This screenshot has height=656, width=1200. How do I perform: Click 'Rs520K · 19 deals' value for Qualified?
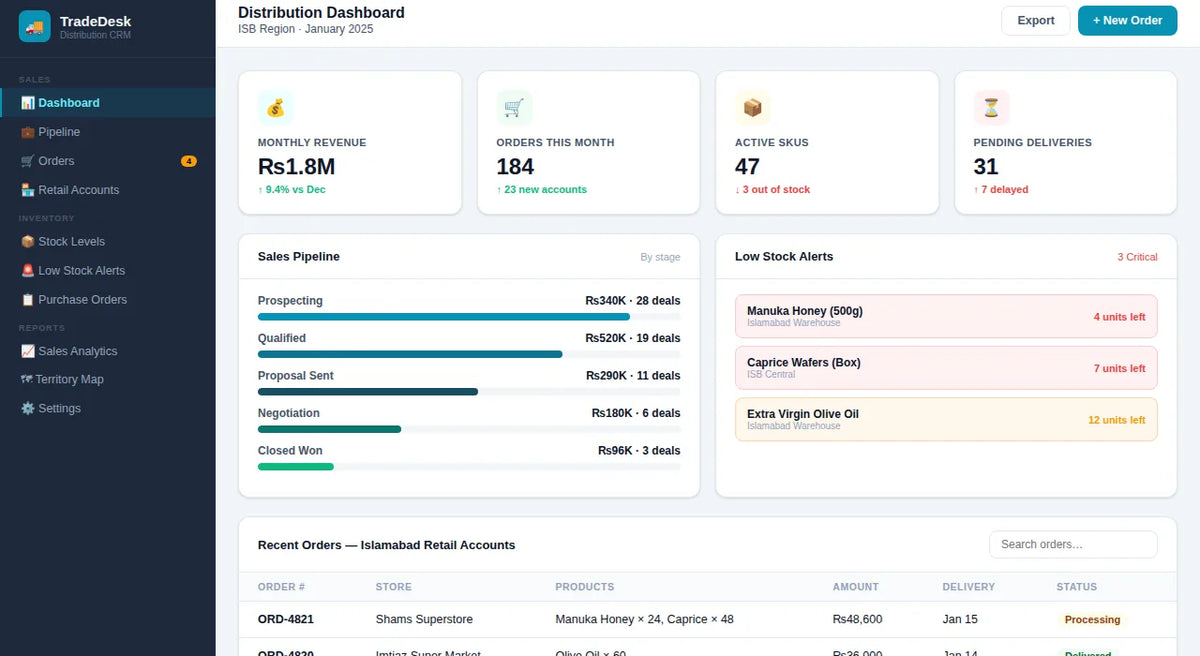(633, 338)
